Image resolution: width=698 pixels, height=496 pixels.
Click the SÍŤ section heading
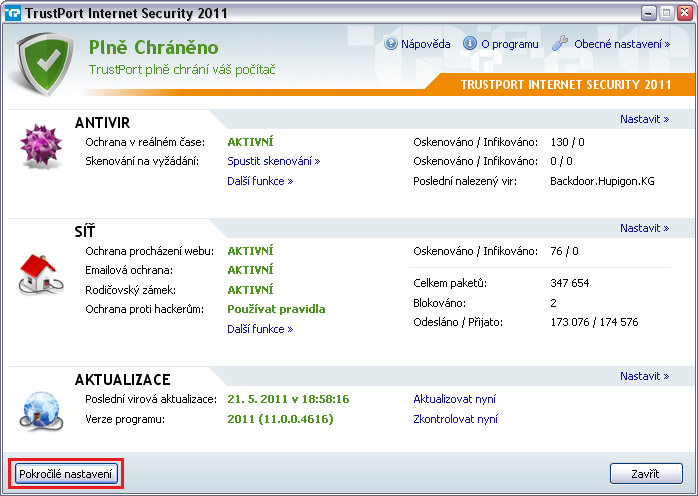85,231
